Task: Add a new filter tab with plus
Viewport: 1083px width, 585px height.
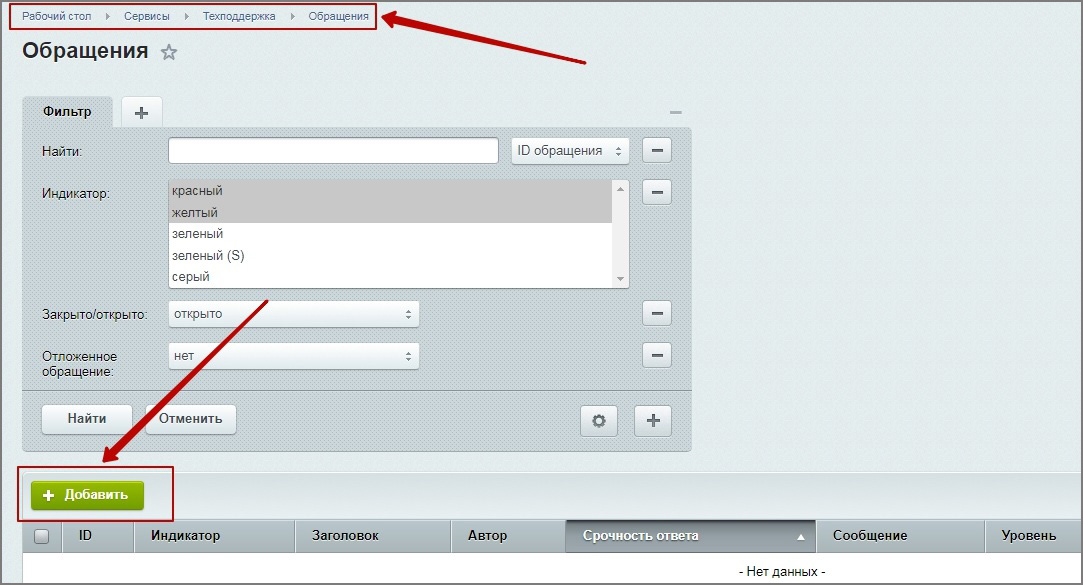Action: [x=141, y=113]
